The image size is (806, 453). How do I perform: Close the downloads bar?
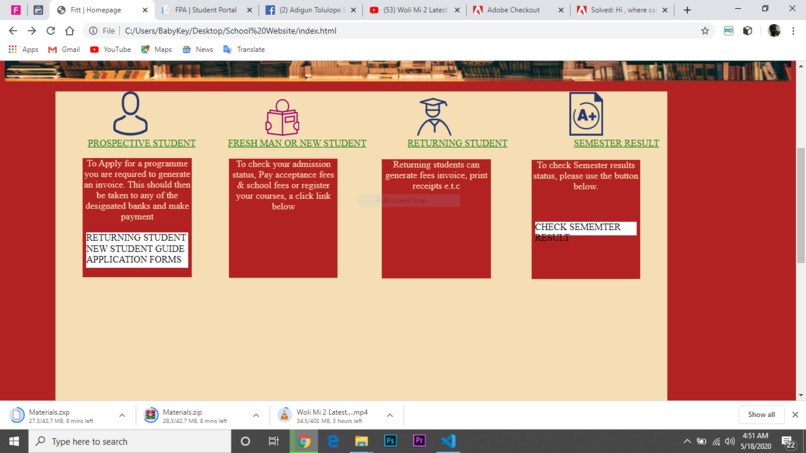point(795,414)
